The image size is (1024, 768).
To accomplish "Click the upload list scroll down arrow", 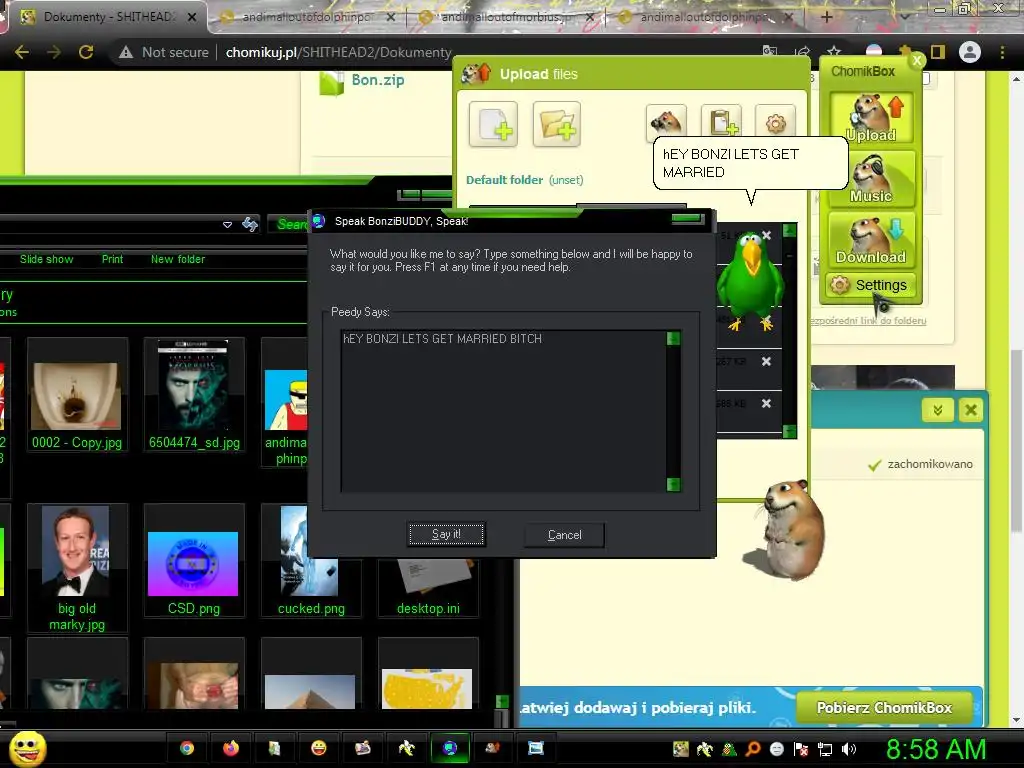I will pyautogui.click(x=789, y=431).
